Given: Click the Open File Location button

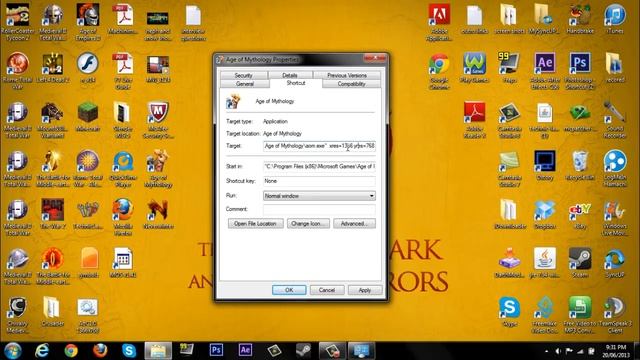Looking at the screenshot, I should pos(256,224).
